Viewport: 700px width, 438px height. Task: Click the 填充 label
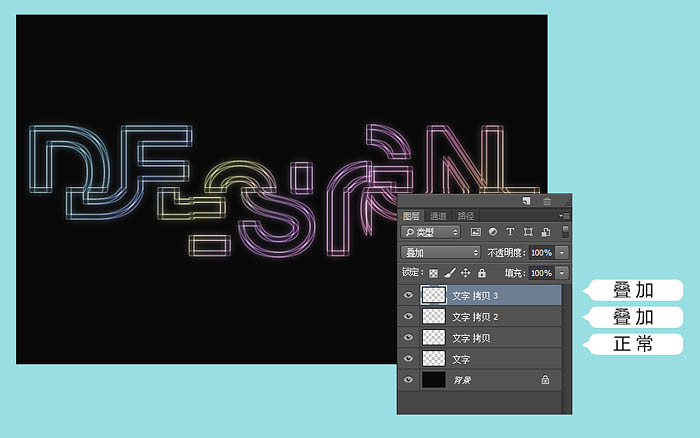click(515, 273)
